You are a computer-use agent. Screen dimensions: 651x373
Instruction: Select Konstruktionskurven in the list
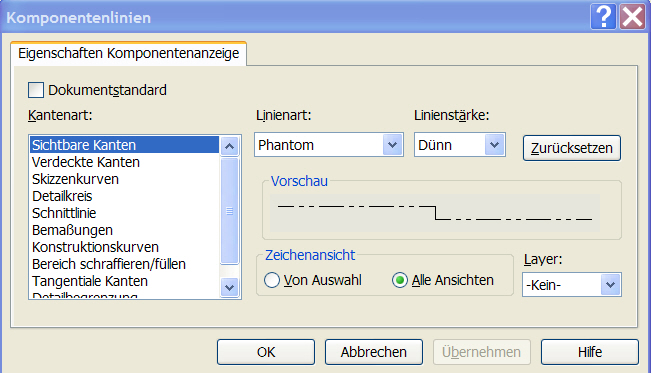point(124,247)
